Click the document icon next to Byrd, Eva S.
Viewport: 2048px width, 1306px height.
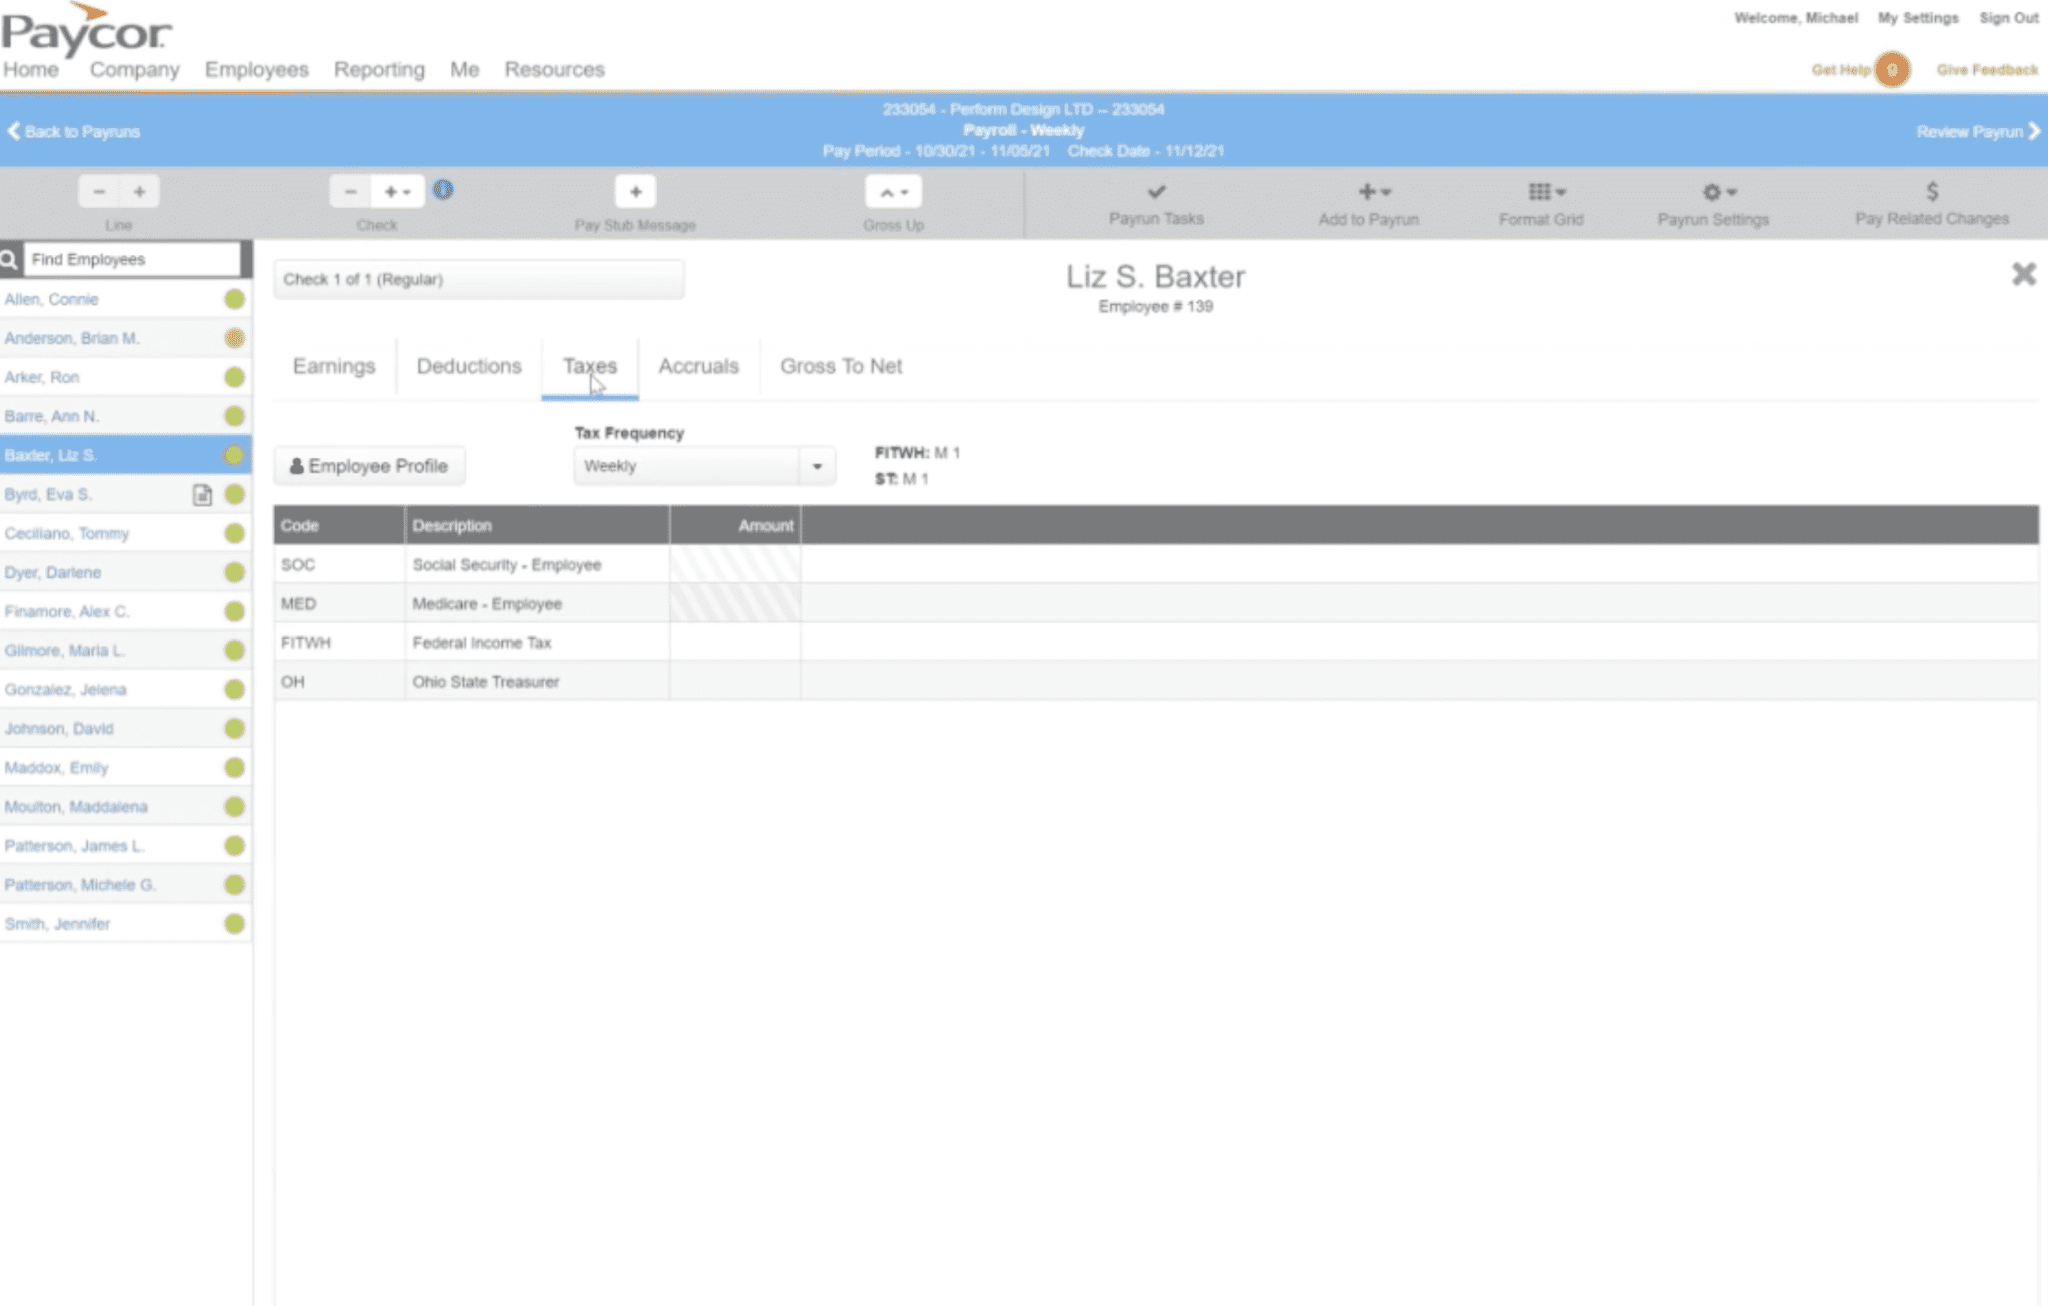[204, 494]
